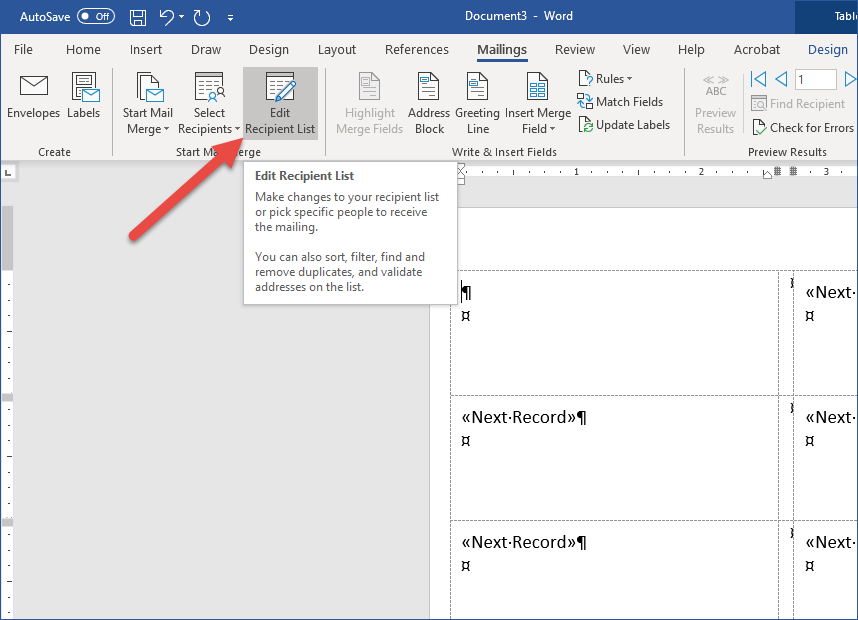
Task: Open the Table Tools Design tab
Action: point(827,49)
